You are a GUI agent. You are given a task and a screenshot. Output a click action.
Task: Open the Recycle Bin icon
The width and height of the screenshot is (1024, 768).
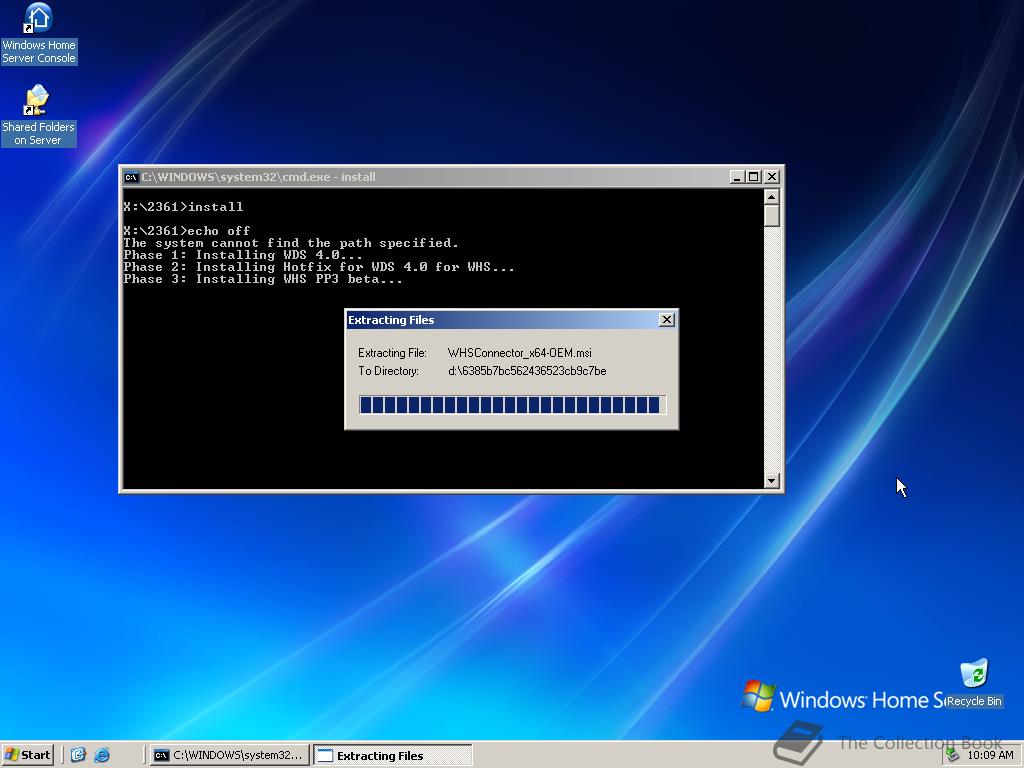coord(974,683)
